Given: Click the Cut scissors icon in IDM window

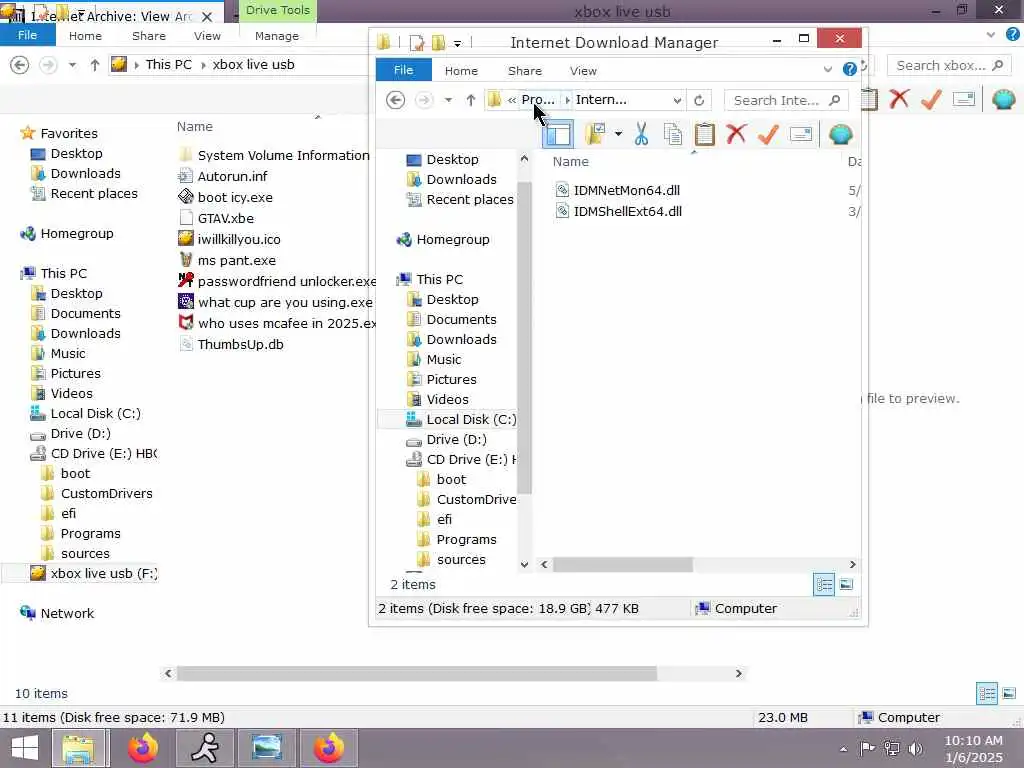Looking at the screenshot, I should [641, 135].
